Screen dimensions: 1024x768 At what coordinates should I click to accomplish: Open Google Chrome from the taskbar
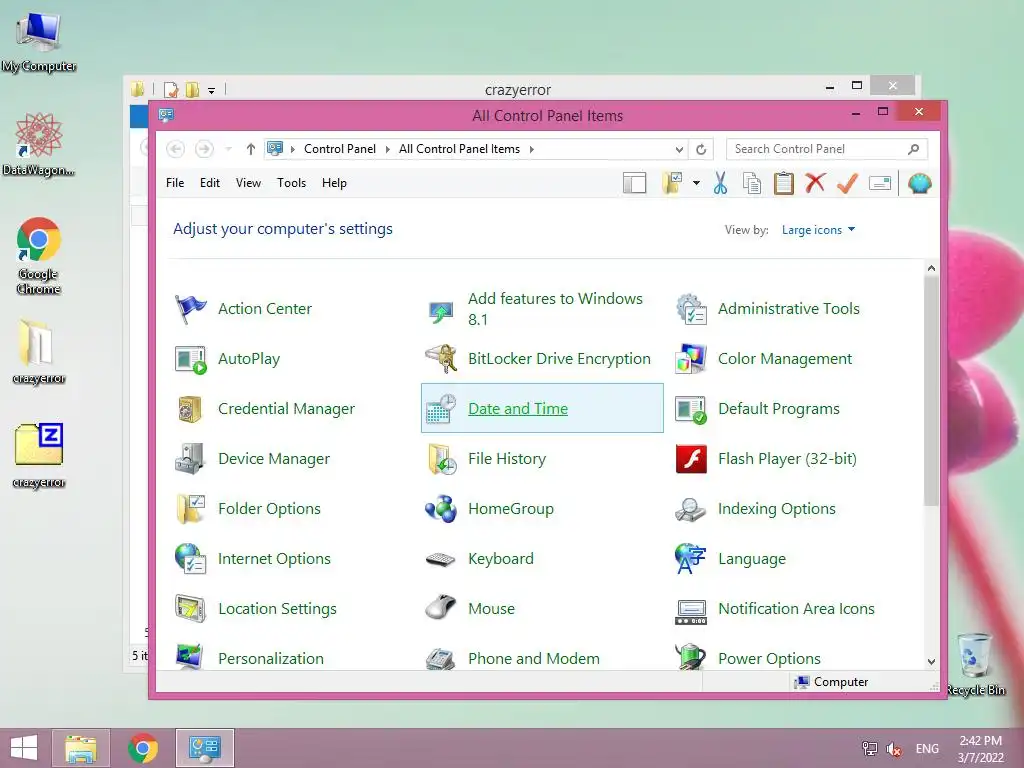tap(143, 748)
